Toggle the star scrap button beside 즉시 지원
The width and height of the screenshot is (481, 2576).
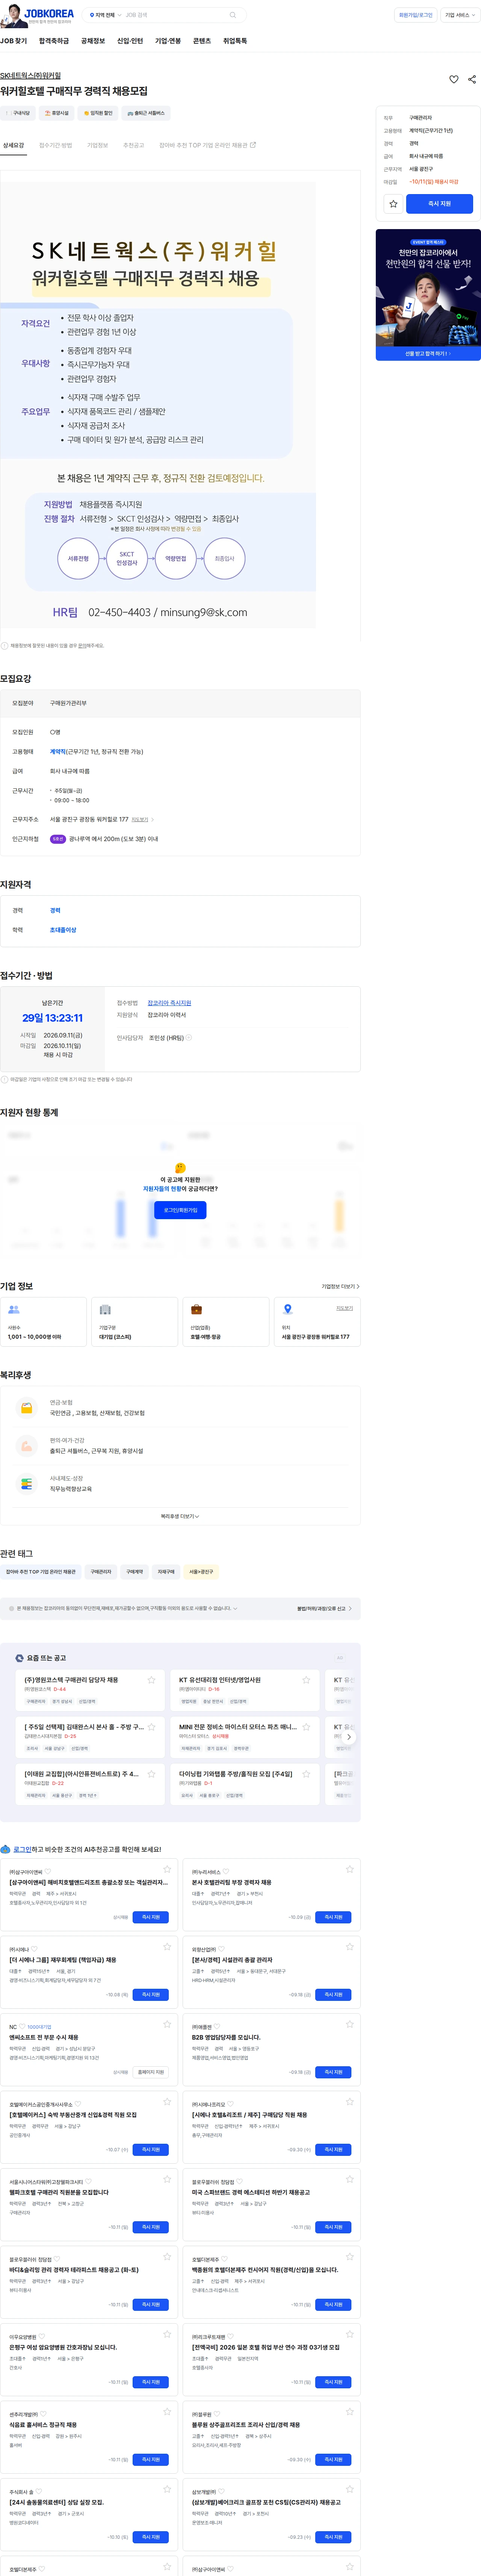tap(394, 204)
